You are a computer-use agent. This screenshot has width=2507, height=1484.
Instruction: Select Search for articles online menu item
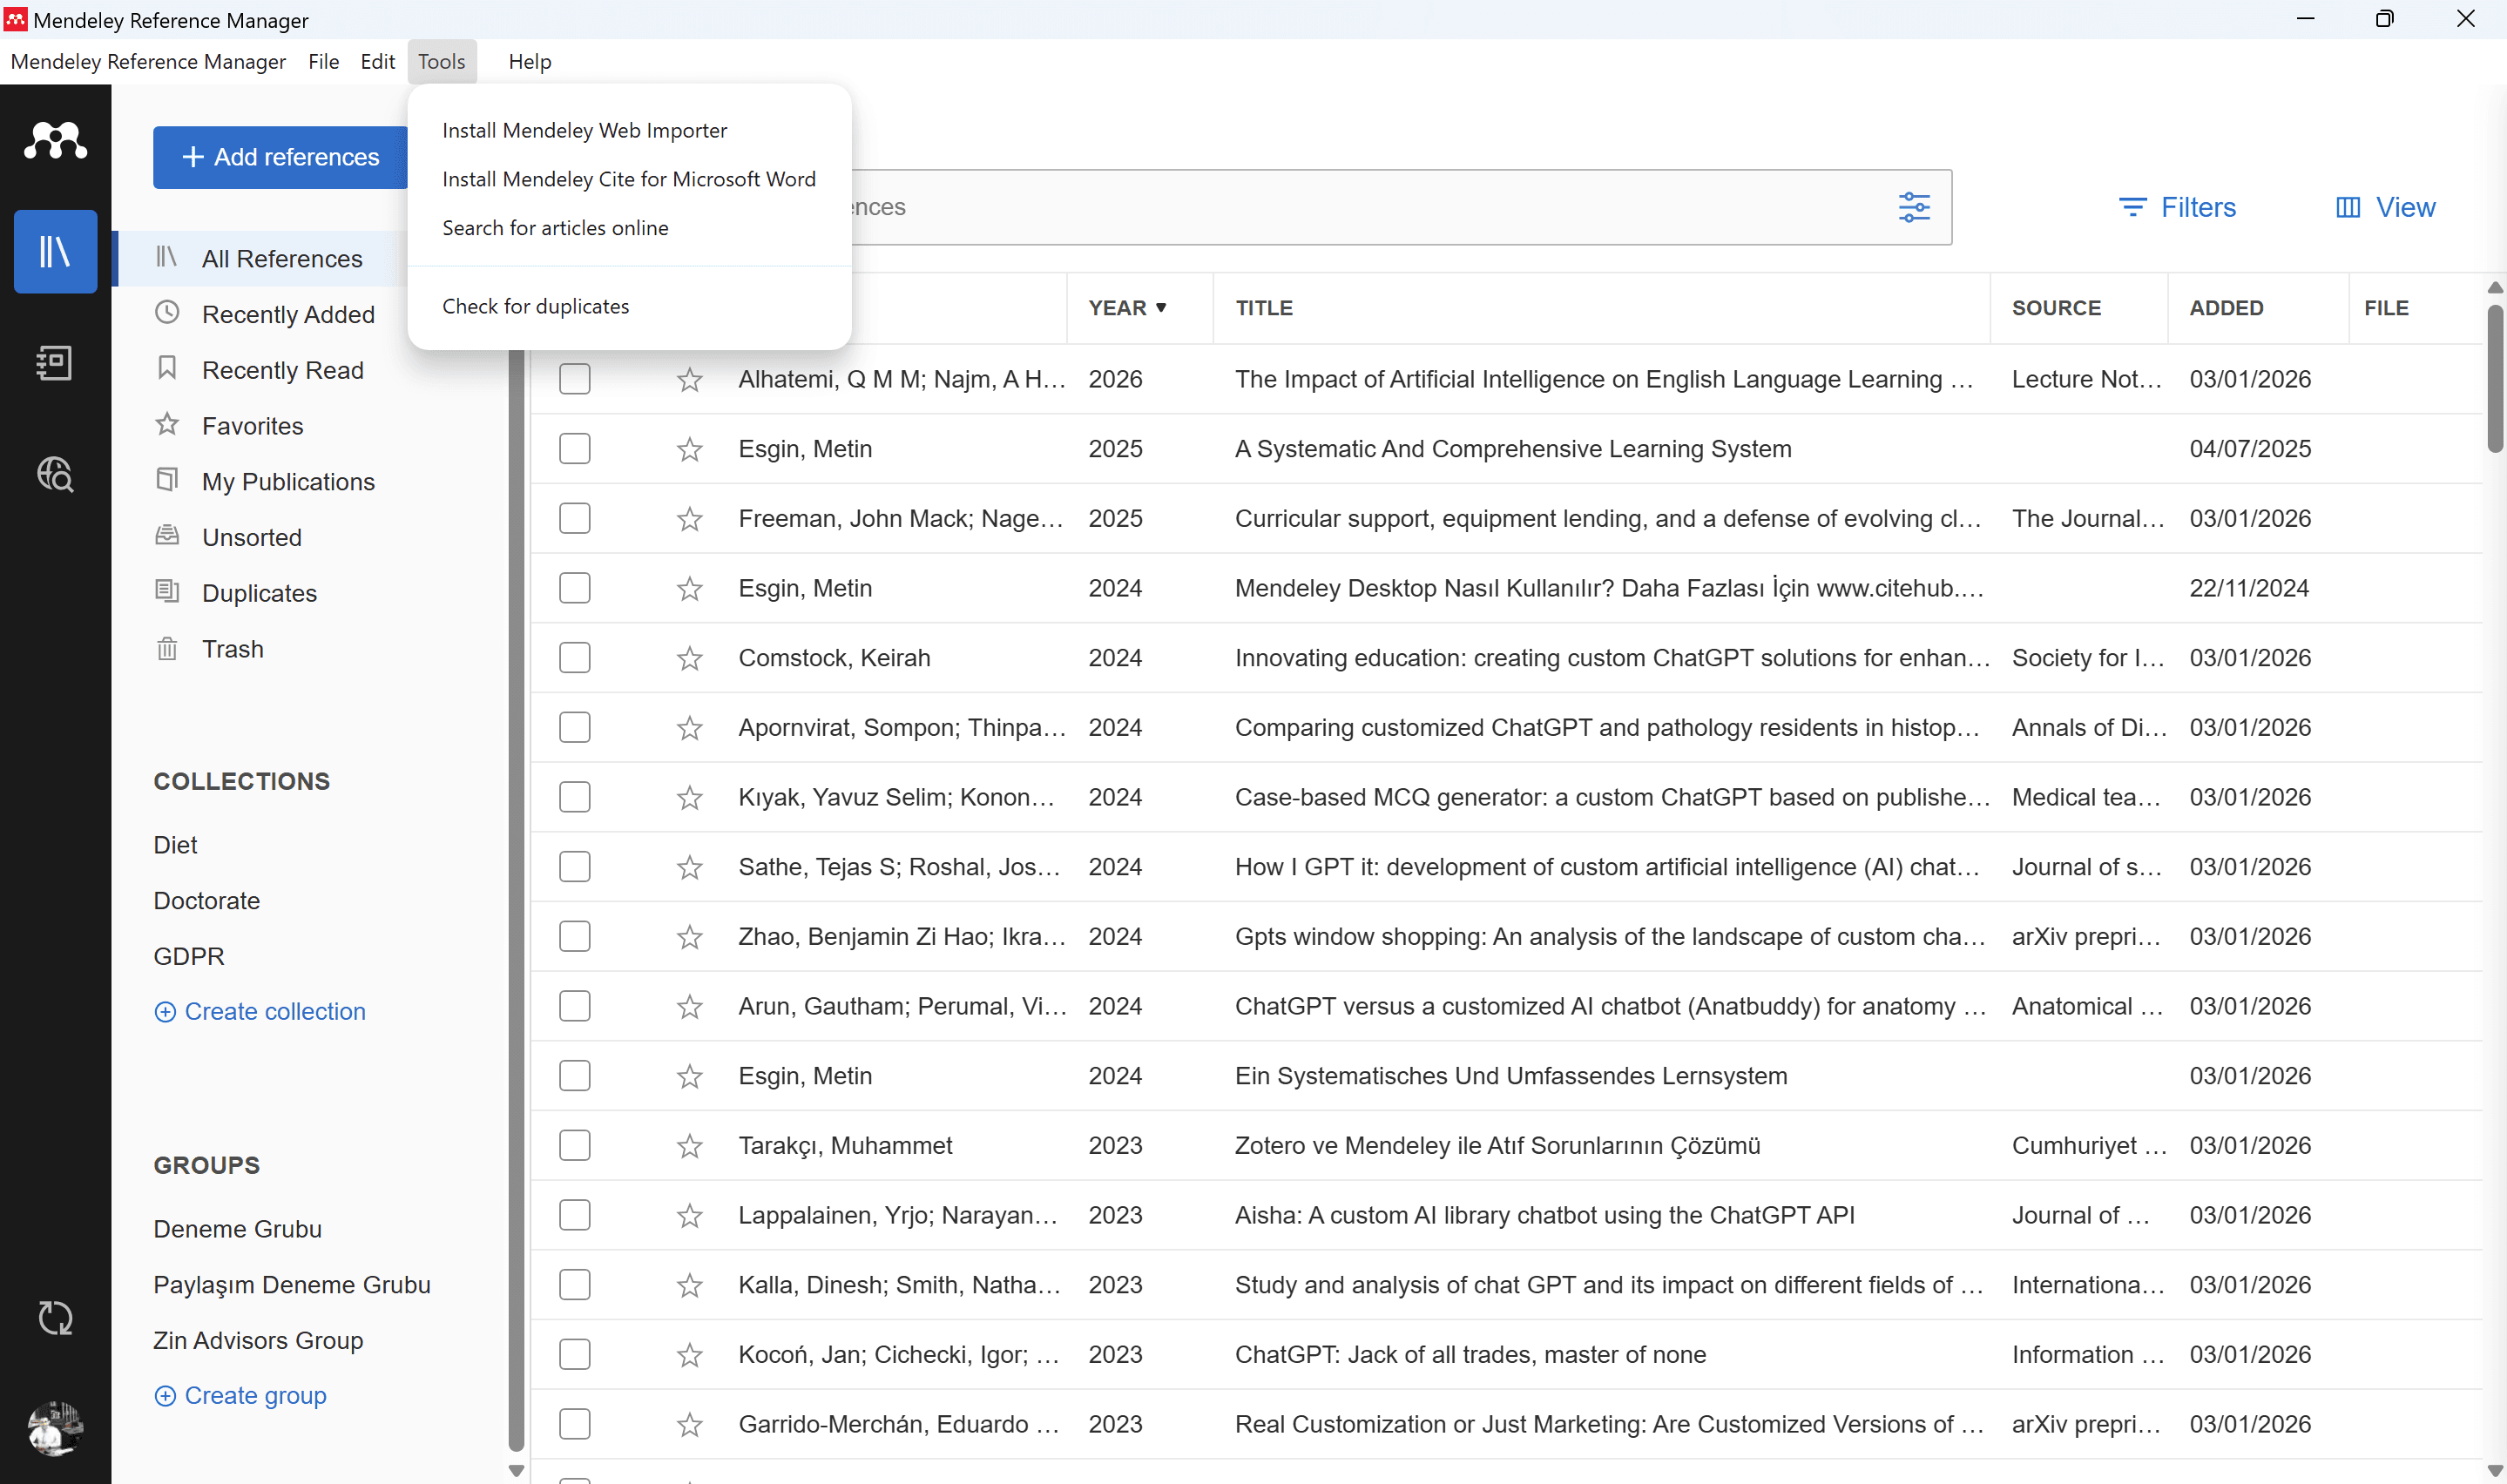(x=629, y=228)
